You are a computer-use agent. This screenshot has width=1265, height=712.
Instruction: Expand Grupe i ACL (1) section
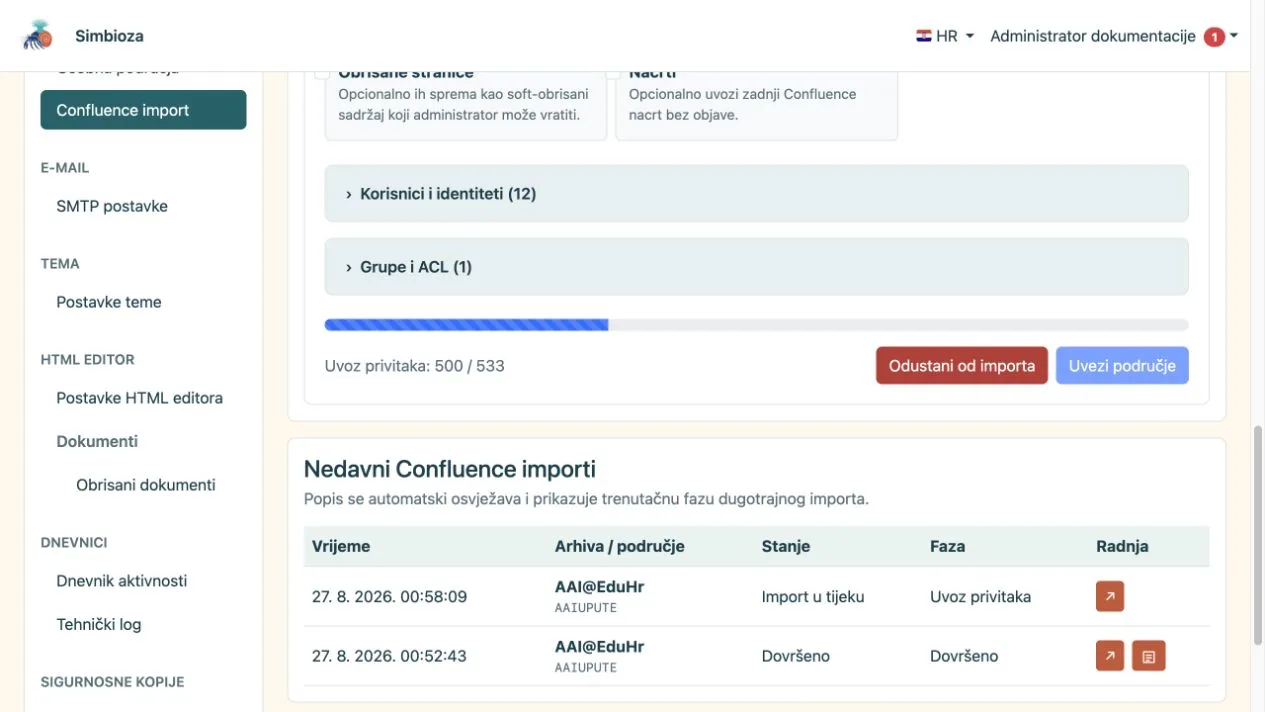pyautogui.click(x=756, y=267)
